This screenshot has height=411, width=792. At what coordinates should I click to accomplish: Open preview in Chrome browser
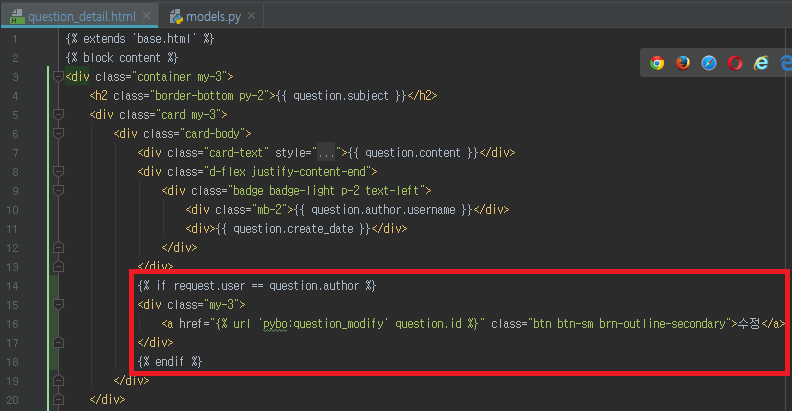pos(657,63)
